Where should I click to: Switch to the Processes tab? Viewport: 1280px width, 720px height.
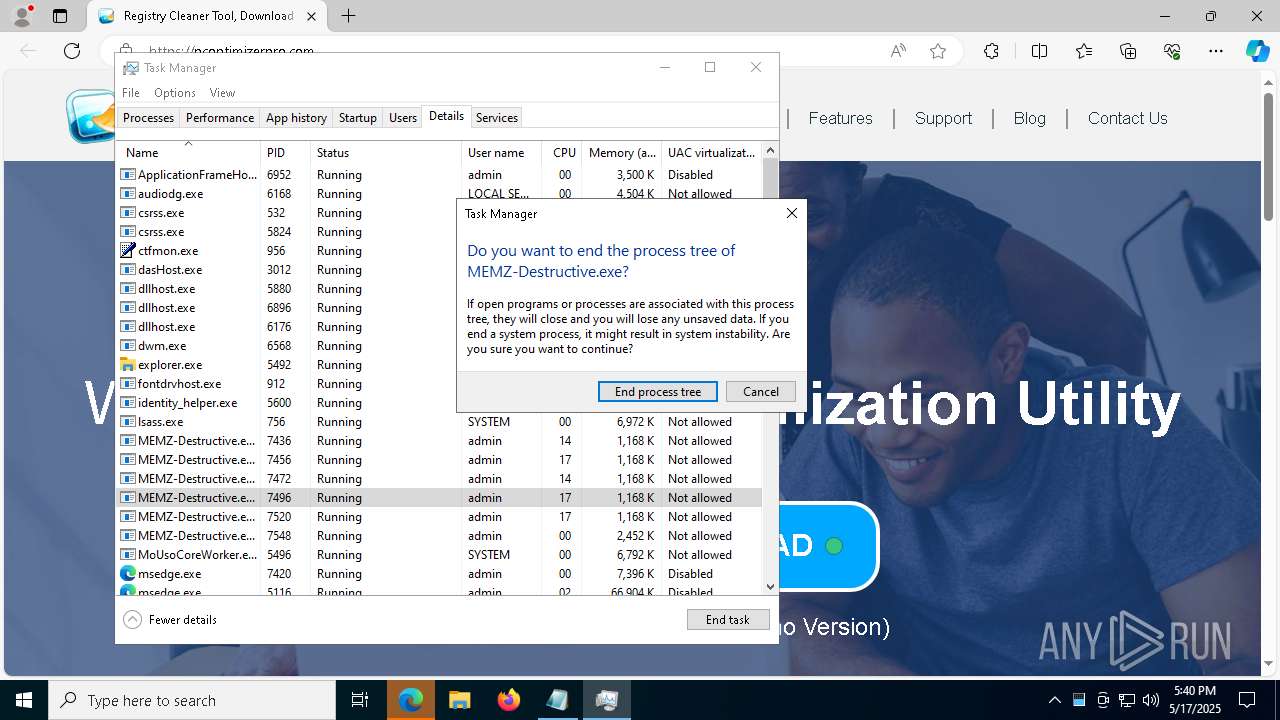148,118
